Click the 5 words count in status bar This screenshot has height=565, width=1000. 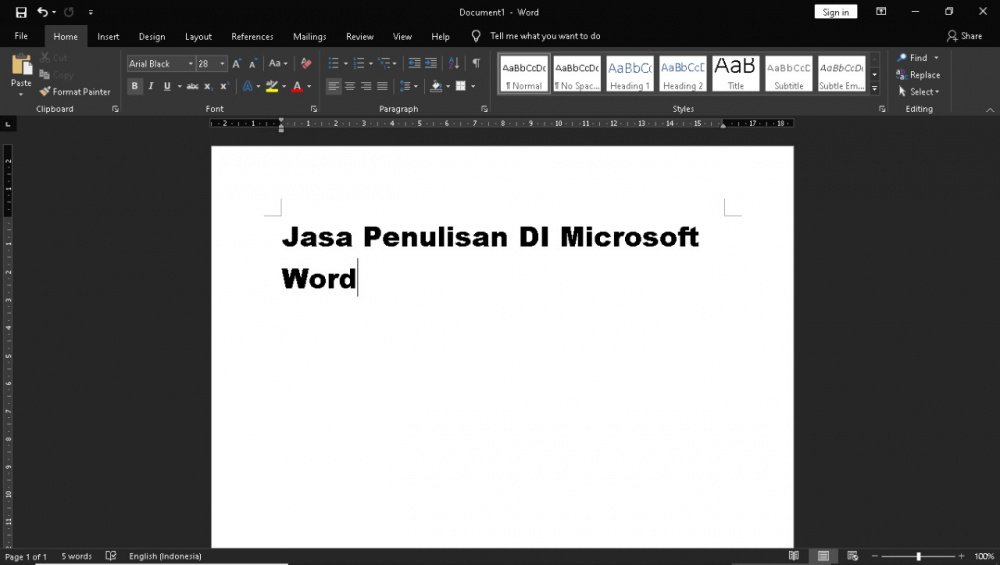click(x=77, y=556)
